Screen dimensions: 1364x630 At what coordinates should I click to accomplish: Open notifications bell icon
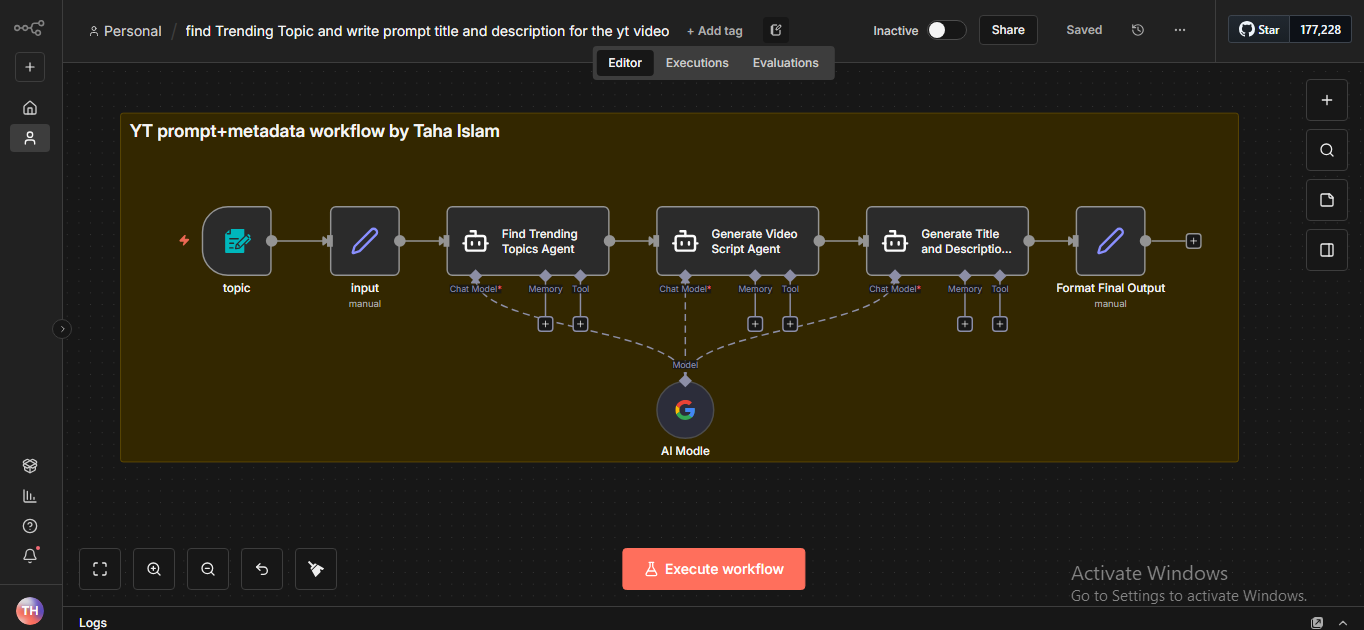tap(30, 556)
